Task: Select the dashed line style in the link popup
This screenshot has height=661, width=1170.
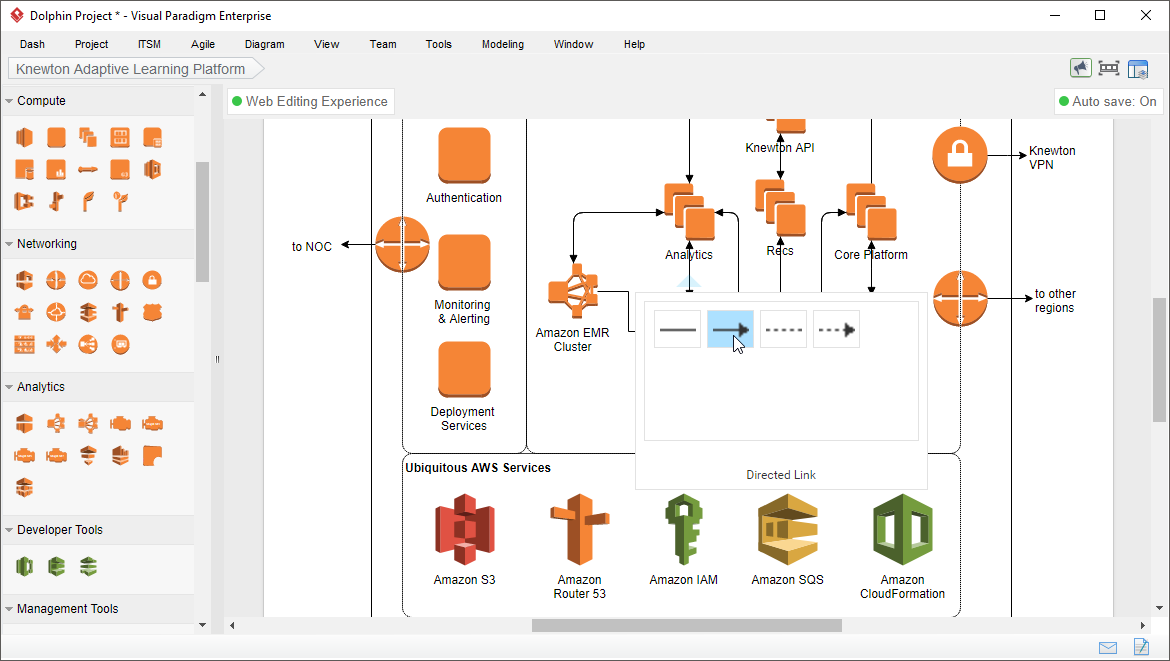Action: pyautogui.click(x=783, y=329)
